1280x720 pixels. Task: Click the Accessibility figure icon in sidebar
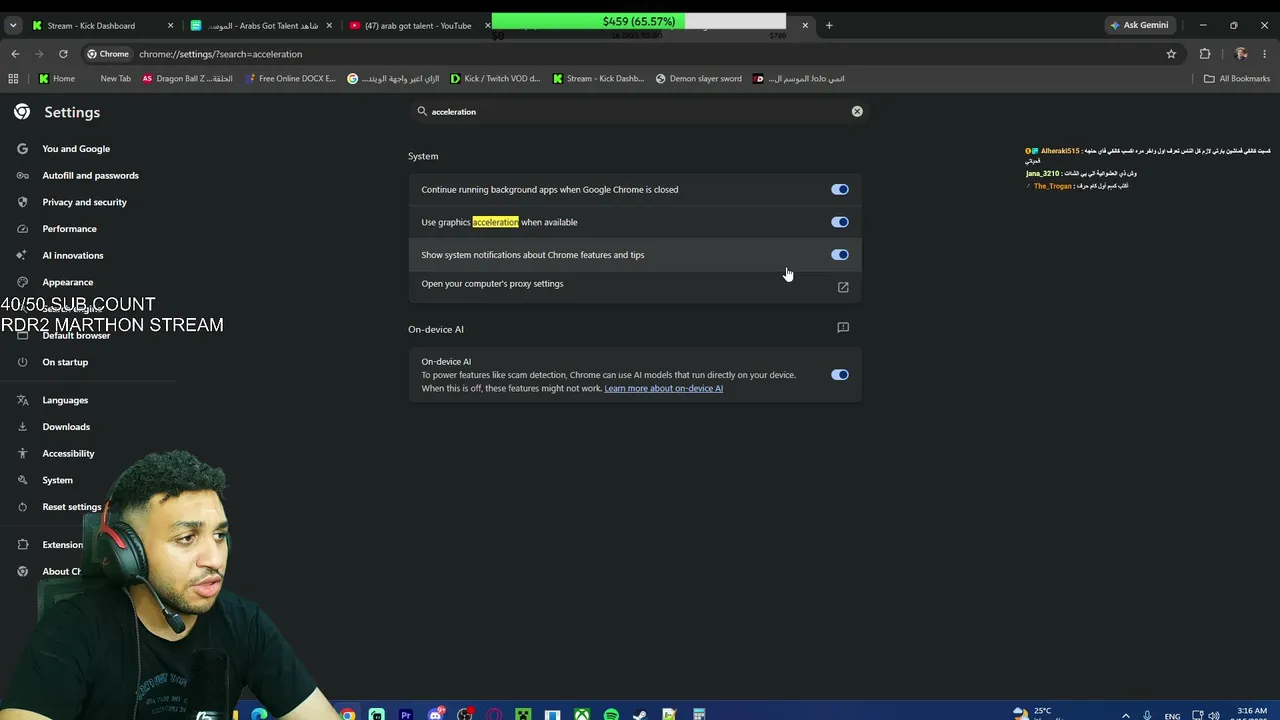(22, 453)
